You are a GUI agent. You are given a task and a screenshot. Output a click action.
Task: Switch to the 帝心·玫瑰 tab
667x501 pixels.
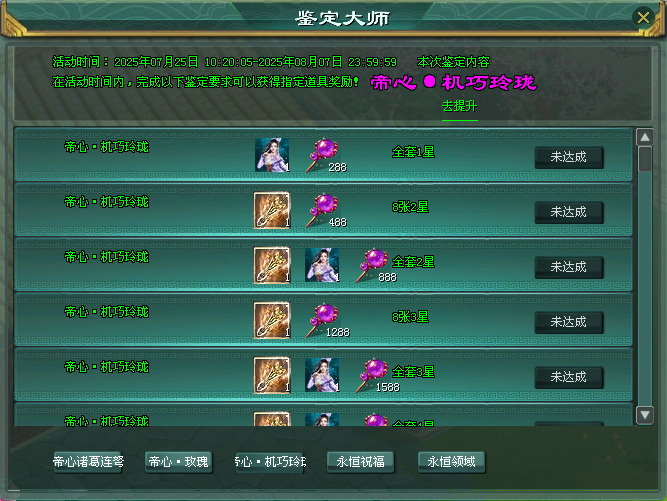click(x=179, y=462)
